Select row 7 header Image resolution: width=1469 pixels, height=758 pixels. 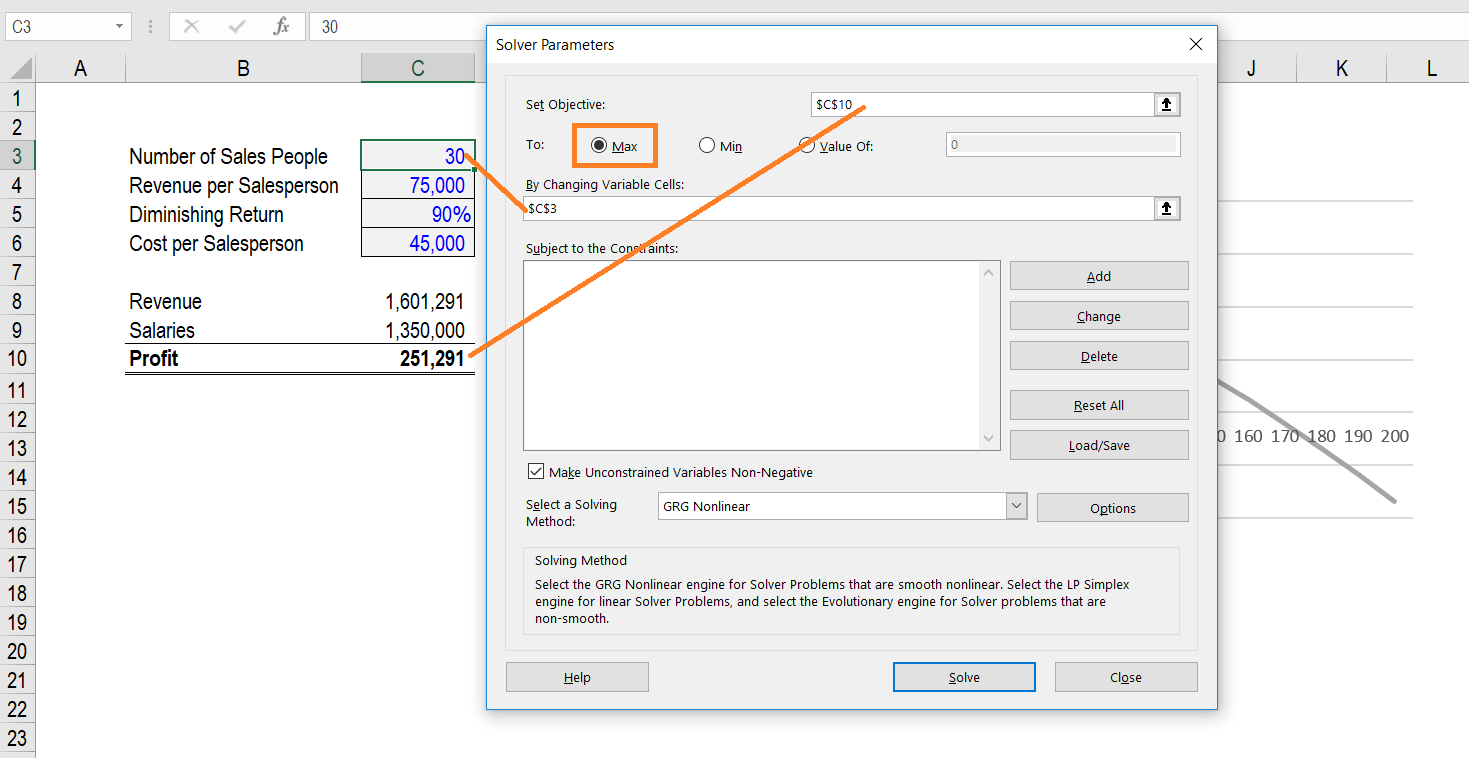point(17,272)
